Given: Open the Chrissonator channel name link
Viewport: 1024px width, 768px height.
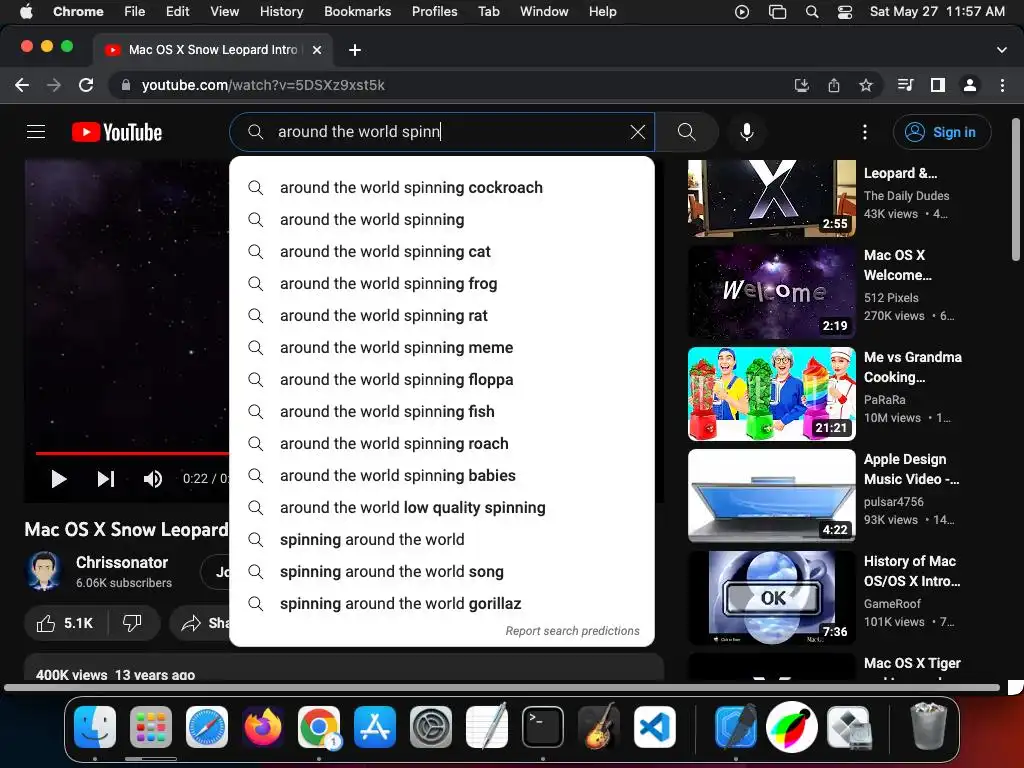Looking at the screenshot, I should (x=121, y=562).
